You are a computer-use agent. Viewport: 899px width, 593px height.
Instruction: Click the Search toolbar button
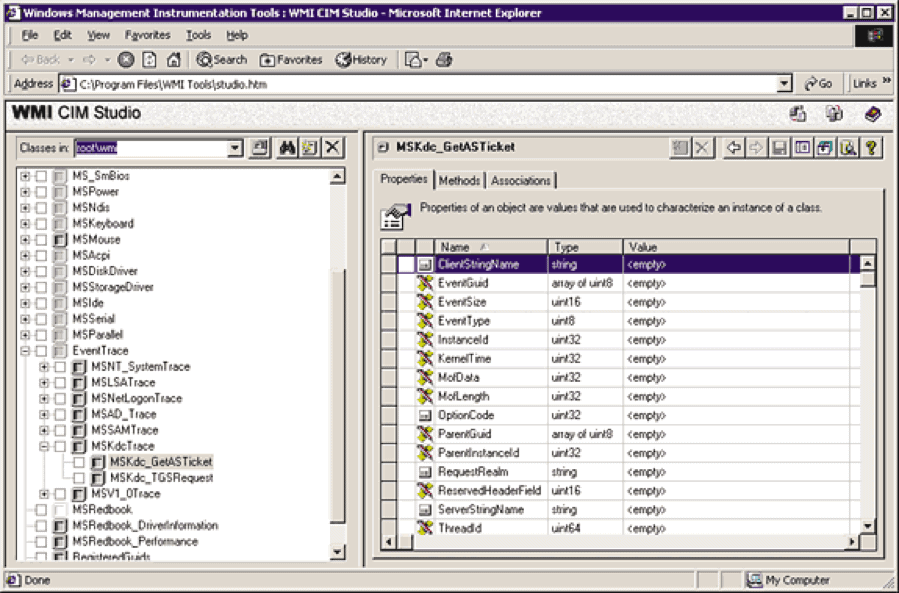tap(222, 60)
